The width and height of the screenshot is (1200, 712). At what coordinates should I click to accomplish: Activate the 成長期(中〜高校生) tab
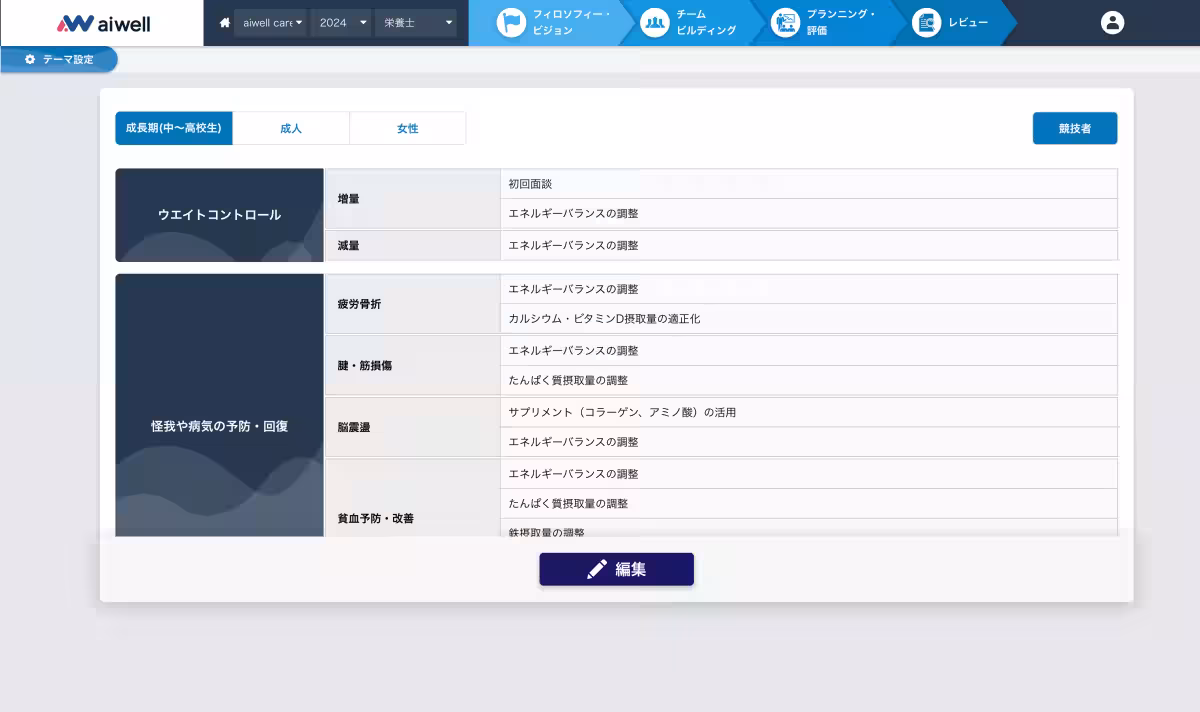click(174, 128)
